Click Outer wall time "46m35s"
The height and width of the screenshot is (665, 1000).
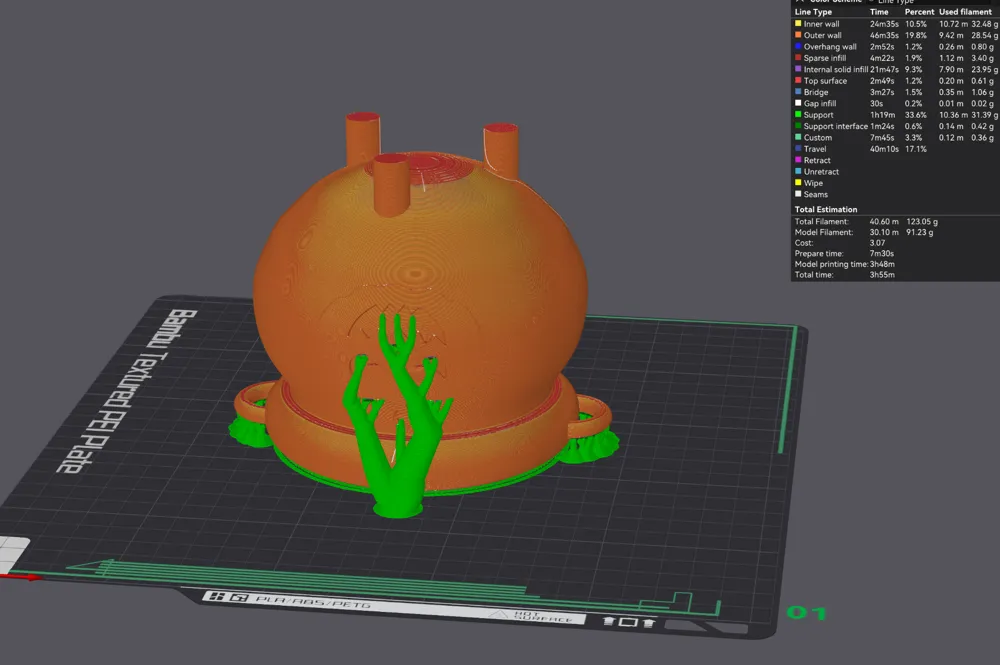click(884, 35)
